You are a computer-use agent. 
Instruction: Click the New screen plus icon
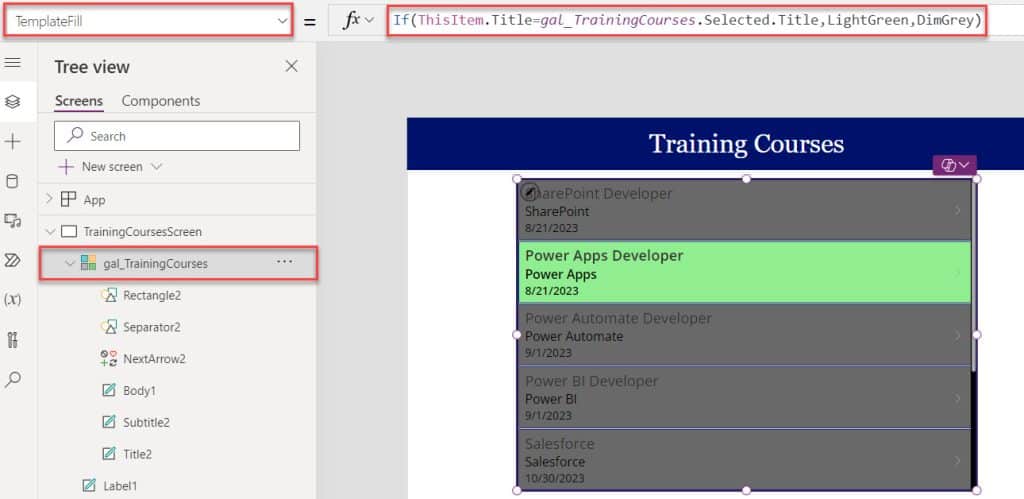[66, 167]
